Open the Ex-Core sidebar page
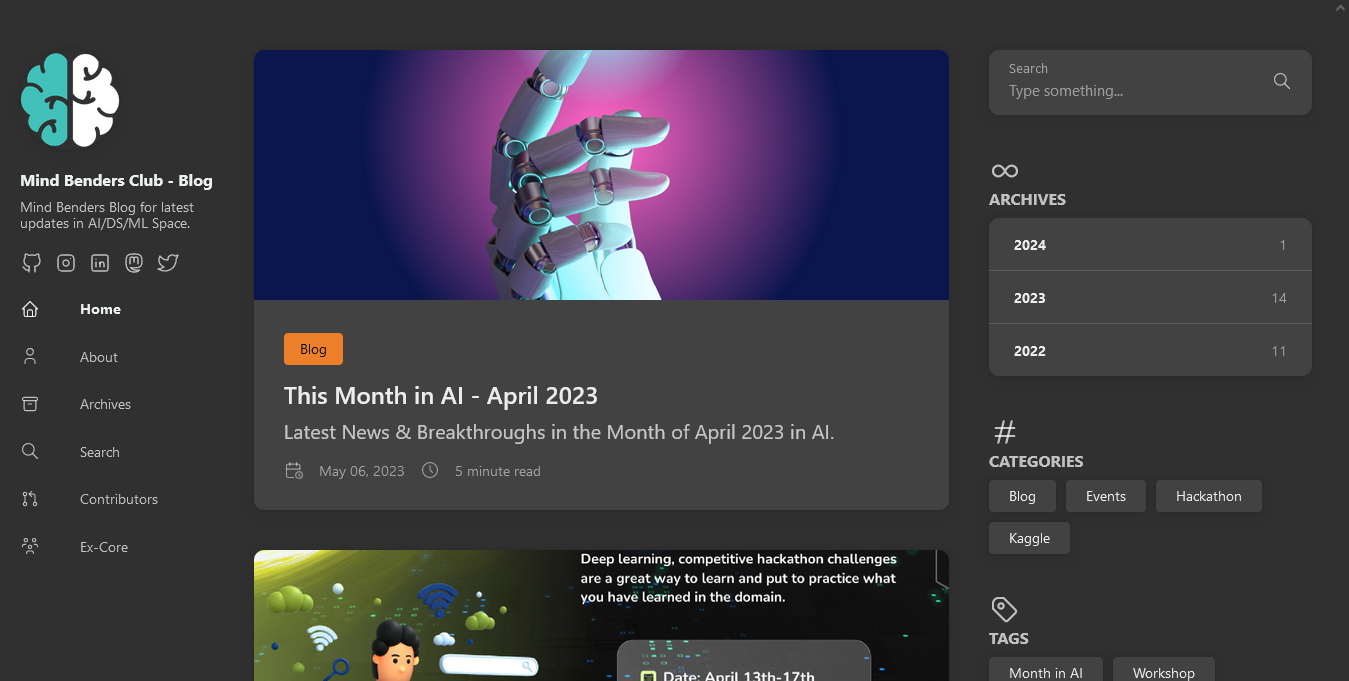This screenshot has width=1349, height=681. (104, 547)
